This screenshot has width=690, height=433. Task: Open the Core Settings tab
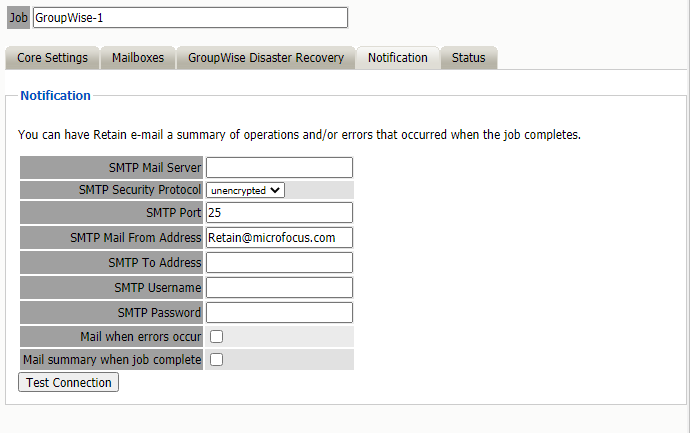(52, 58)
